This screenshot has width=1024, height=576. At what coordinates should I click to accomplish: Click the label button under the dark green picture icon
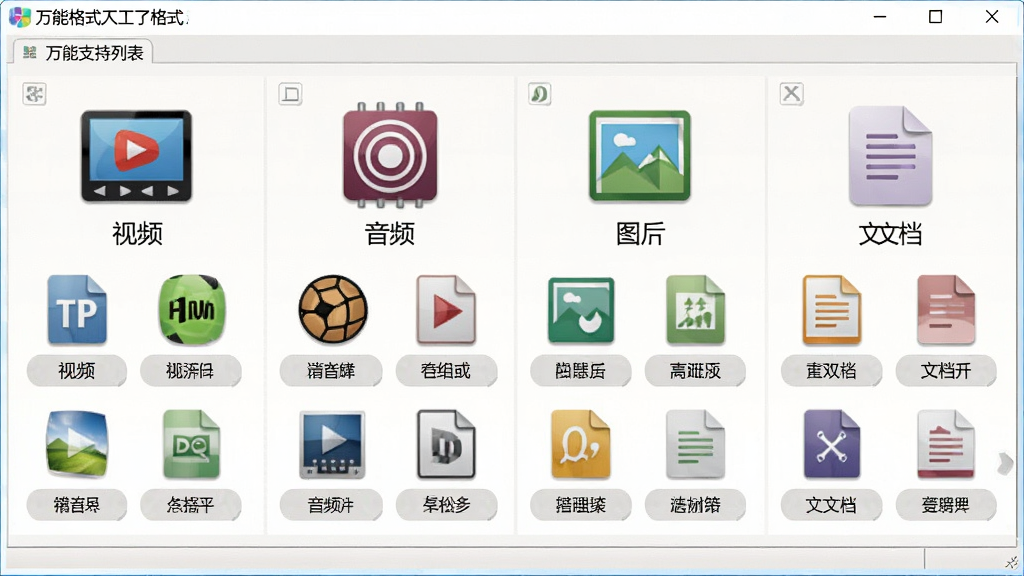[x=581, y=371]
